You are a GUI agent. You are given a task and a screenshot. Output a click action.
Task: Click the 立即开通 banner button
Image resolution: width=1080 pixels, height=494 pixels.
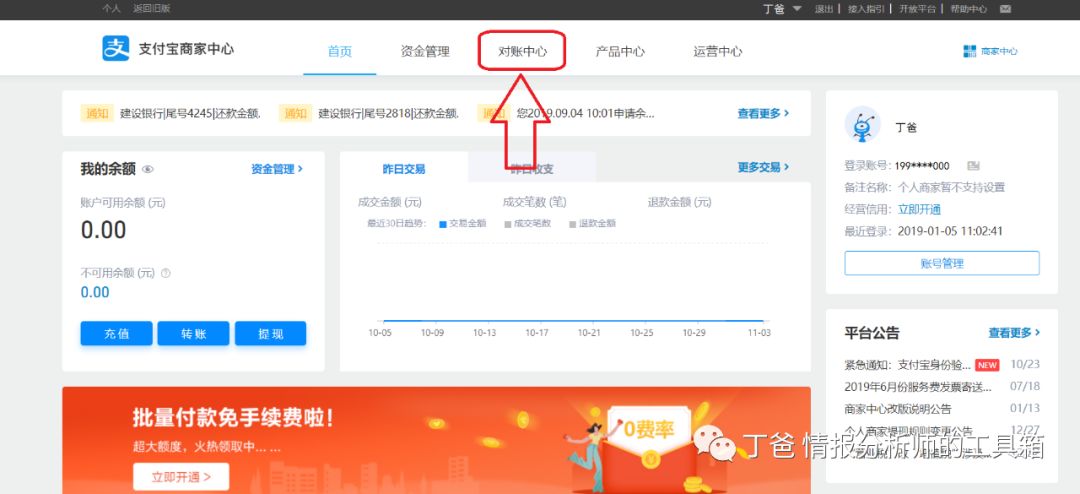pos(180,476)
